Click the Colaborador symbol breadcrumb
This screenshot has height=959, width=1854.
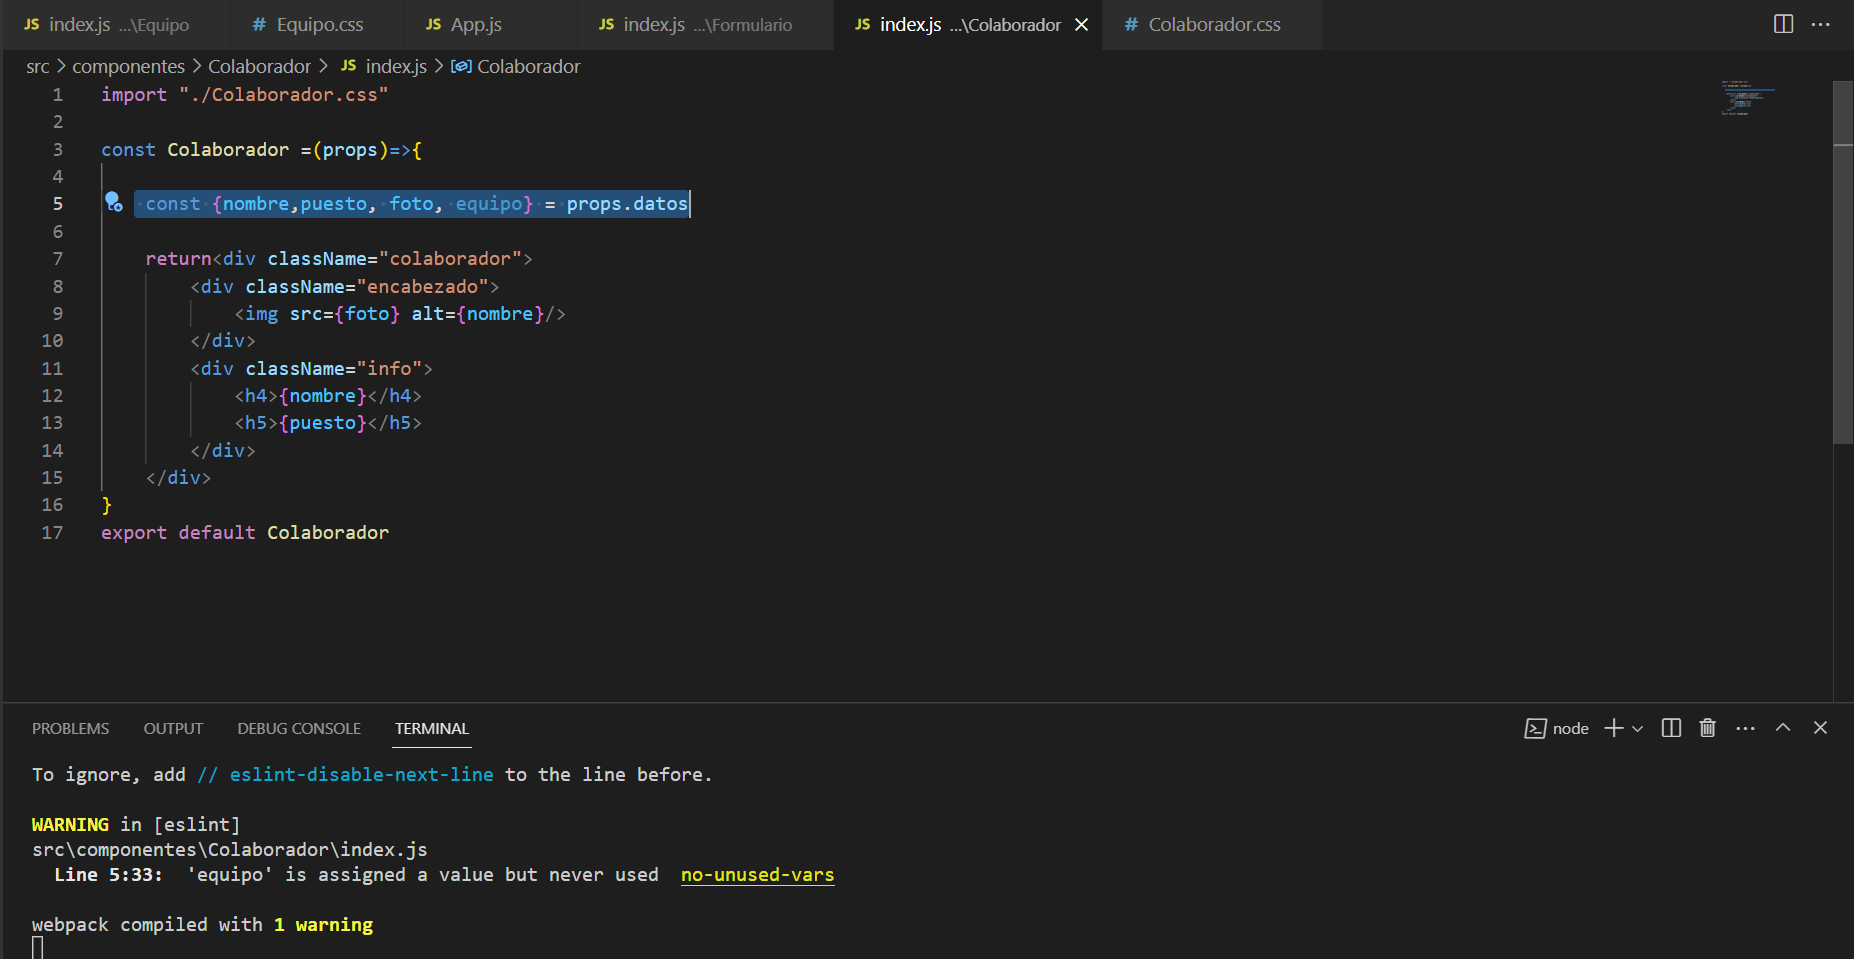[x=515, y=67]
